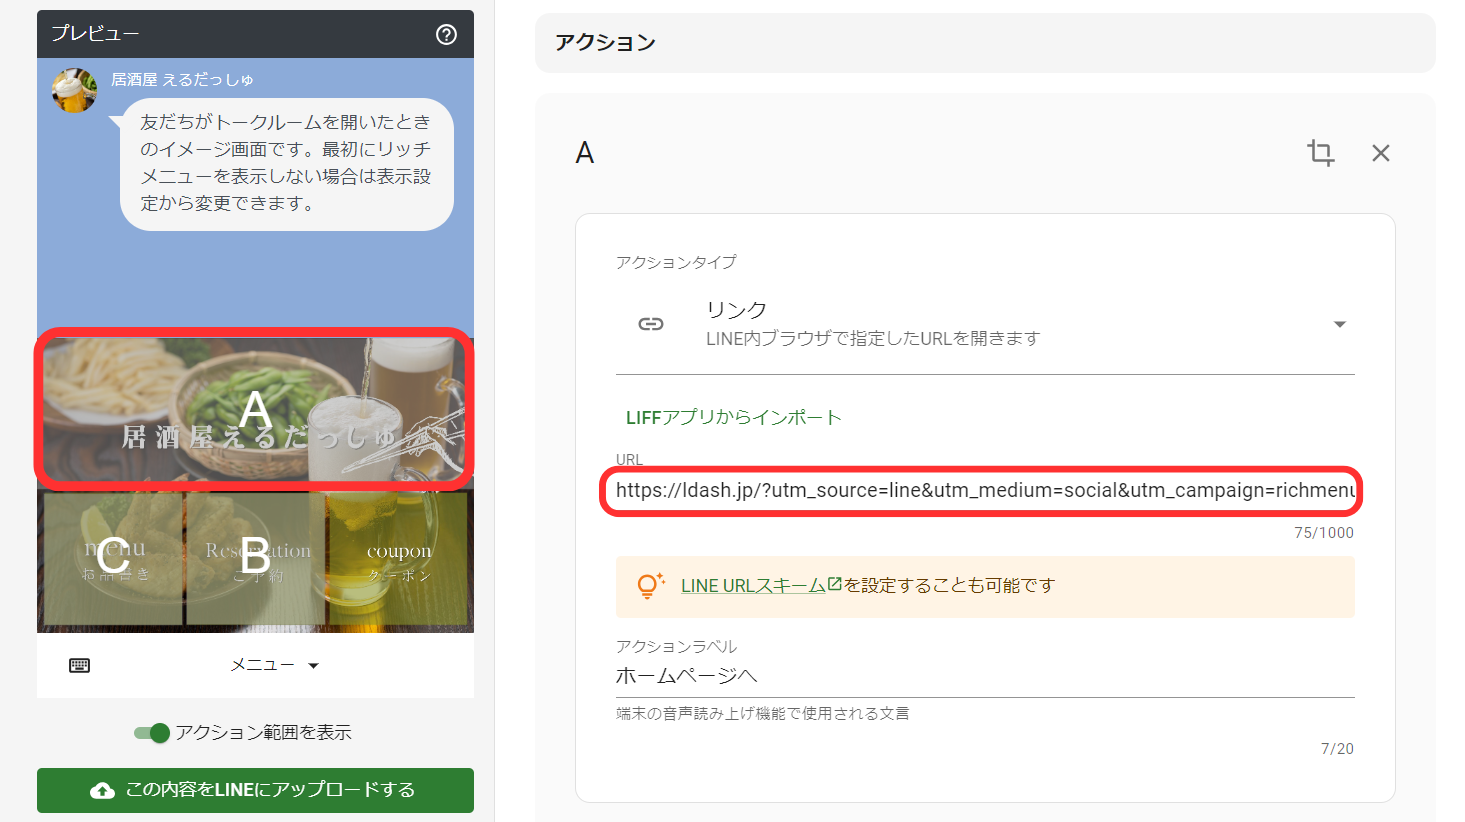Select the リンク action type combo box
This screenshot has height=822, width=1465.
coord(984,324)
